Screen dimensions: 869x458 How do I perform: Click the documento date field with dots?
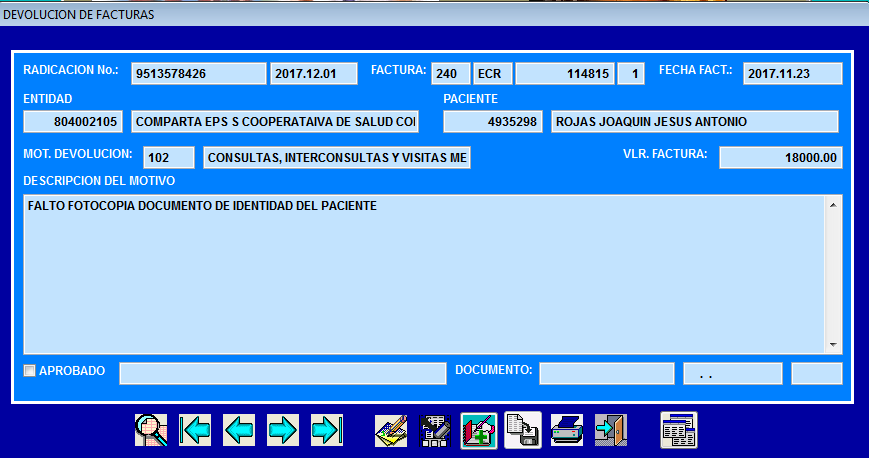coord(733,373)
